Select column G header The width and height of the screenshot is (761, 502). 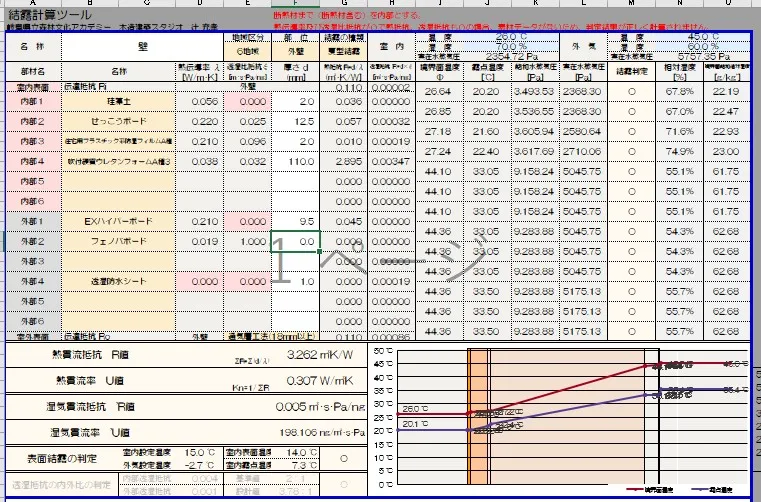[344, 3]
